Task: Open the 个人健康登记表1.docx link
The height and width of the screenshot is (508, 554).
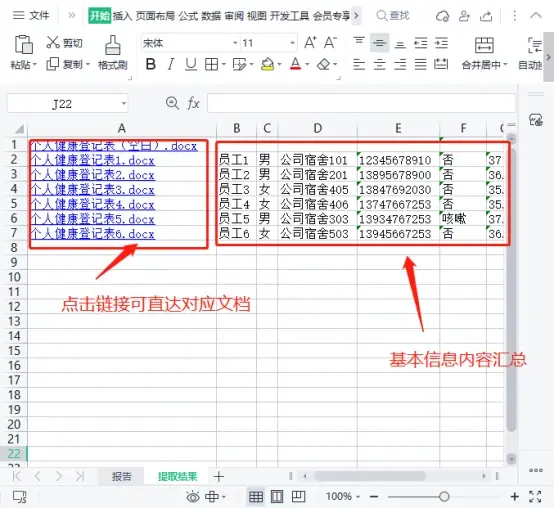Action: click(93, 160)
